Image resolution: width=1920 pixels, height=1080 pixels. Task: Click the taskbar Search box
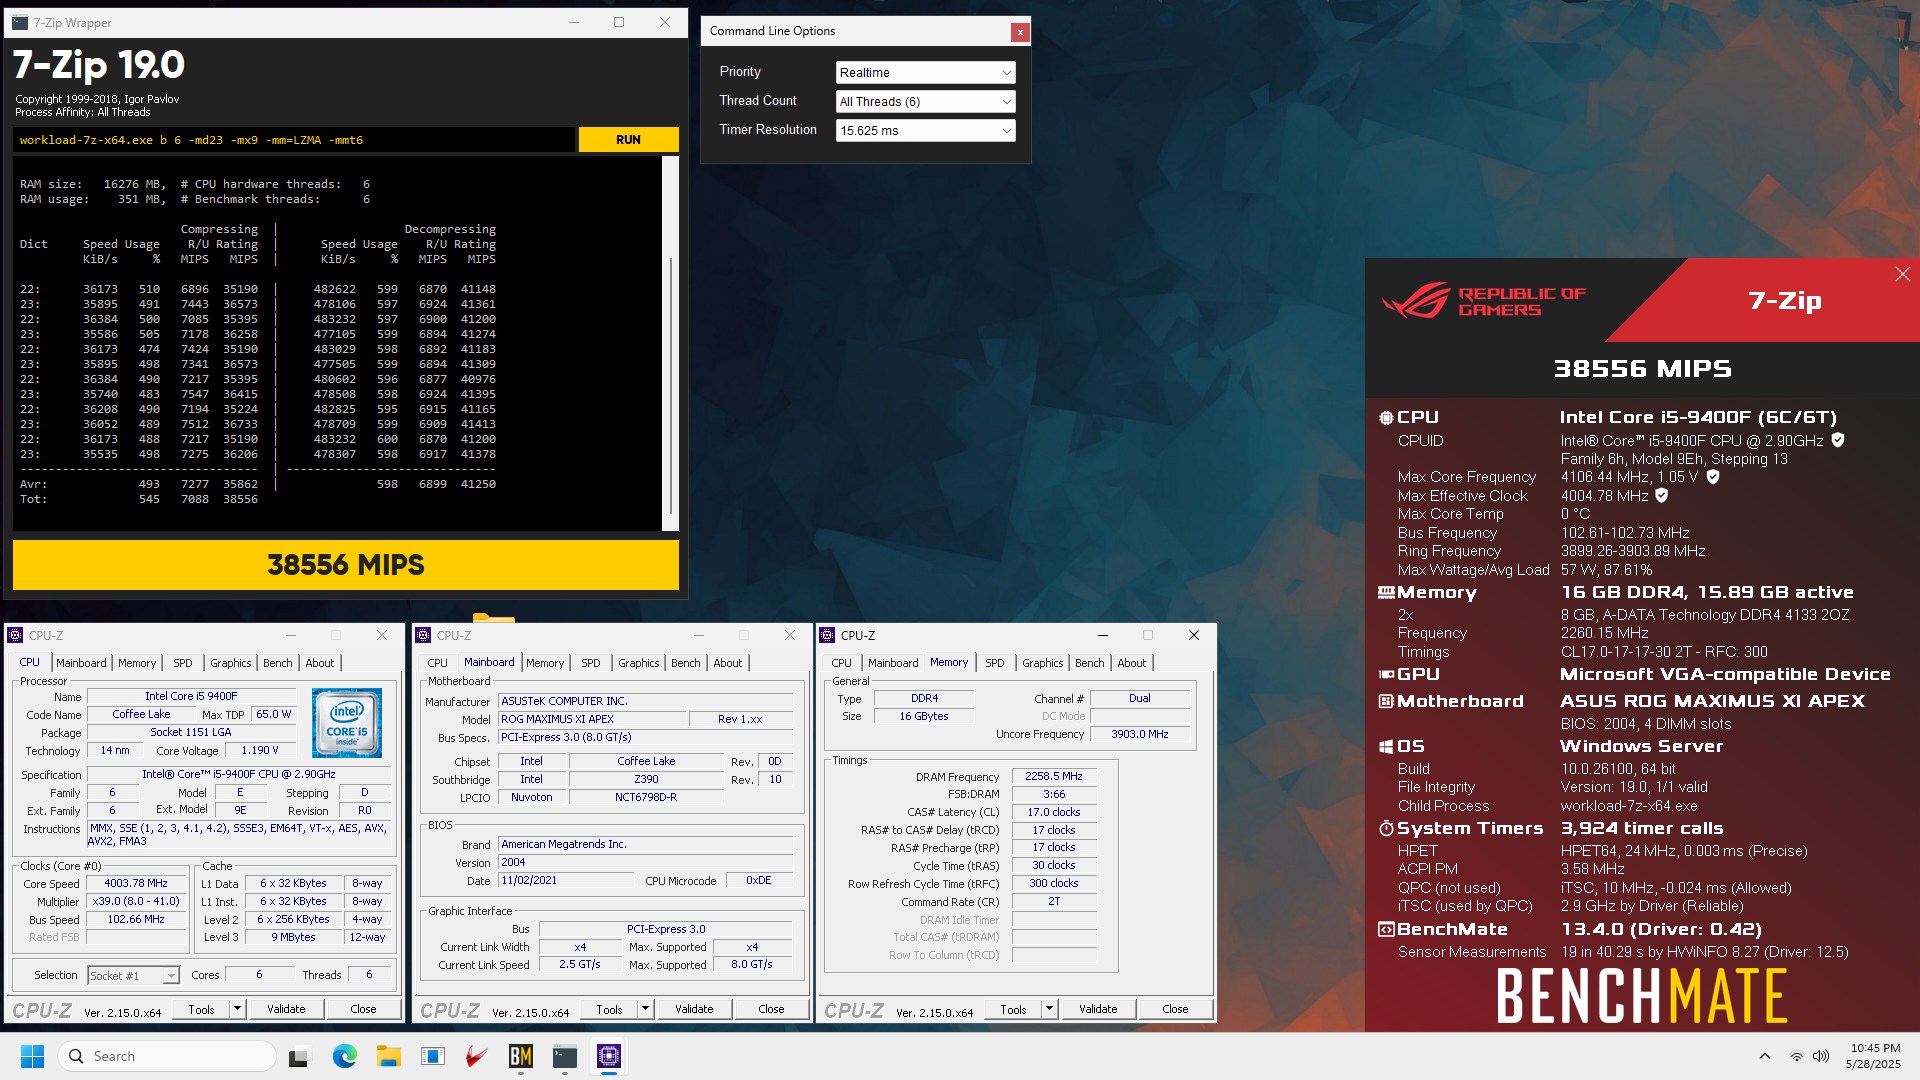pos(167,1056)
